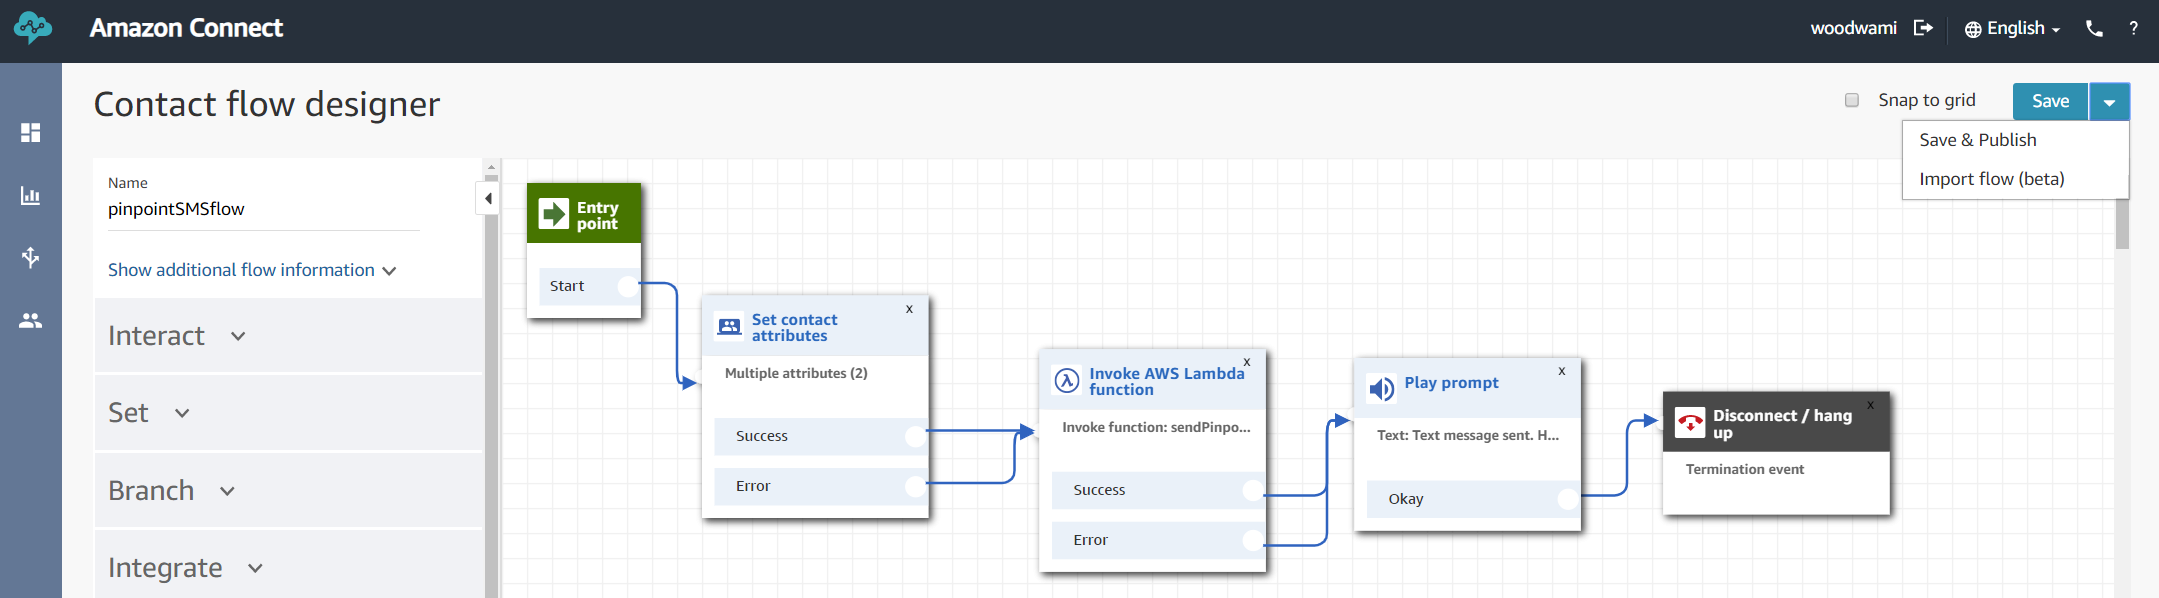Click the help question mark icon
Image resolution: width=2159 pixels, height=598 pixels.
[2133, 28]
